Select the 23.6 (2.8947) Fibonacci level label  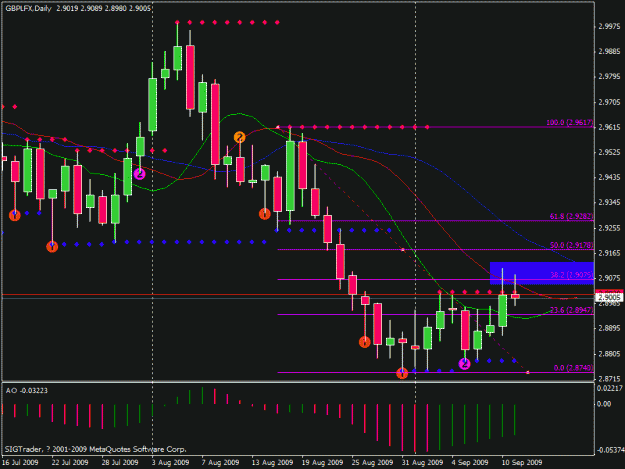[x=572, y=310]
